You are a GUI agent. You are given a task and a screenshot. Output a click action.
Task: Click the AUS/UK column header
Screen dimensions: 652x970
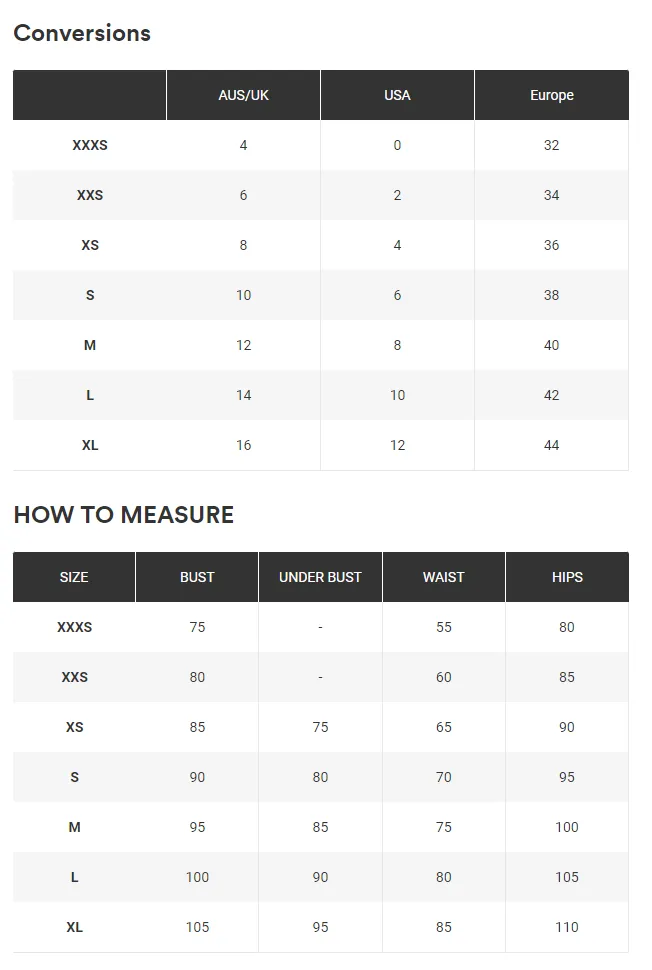243,95
